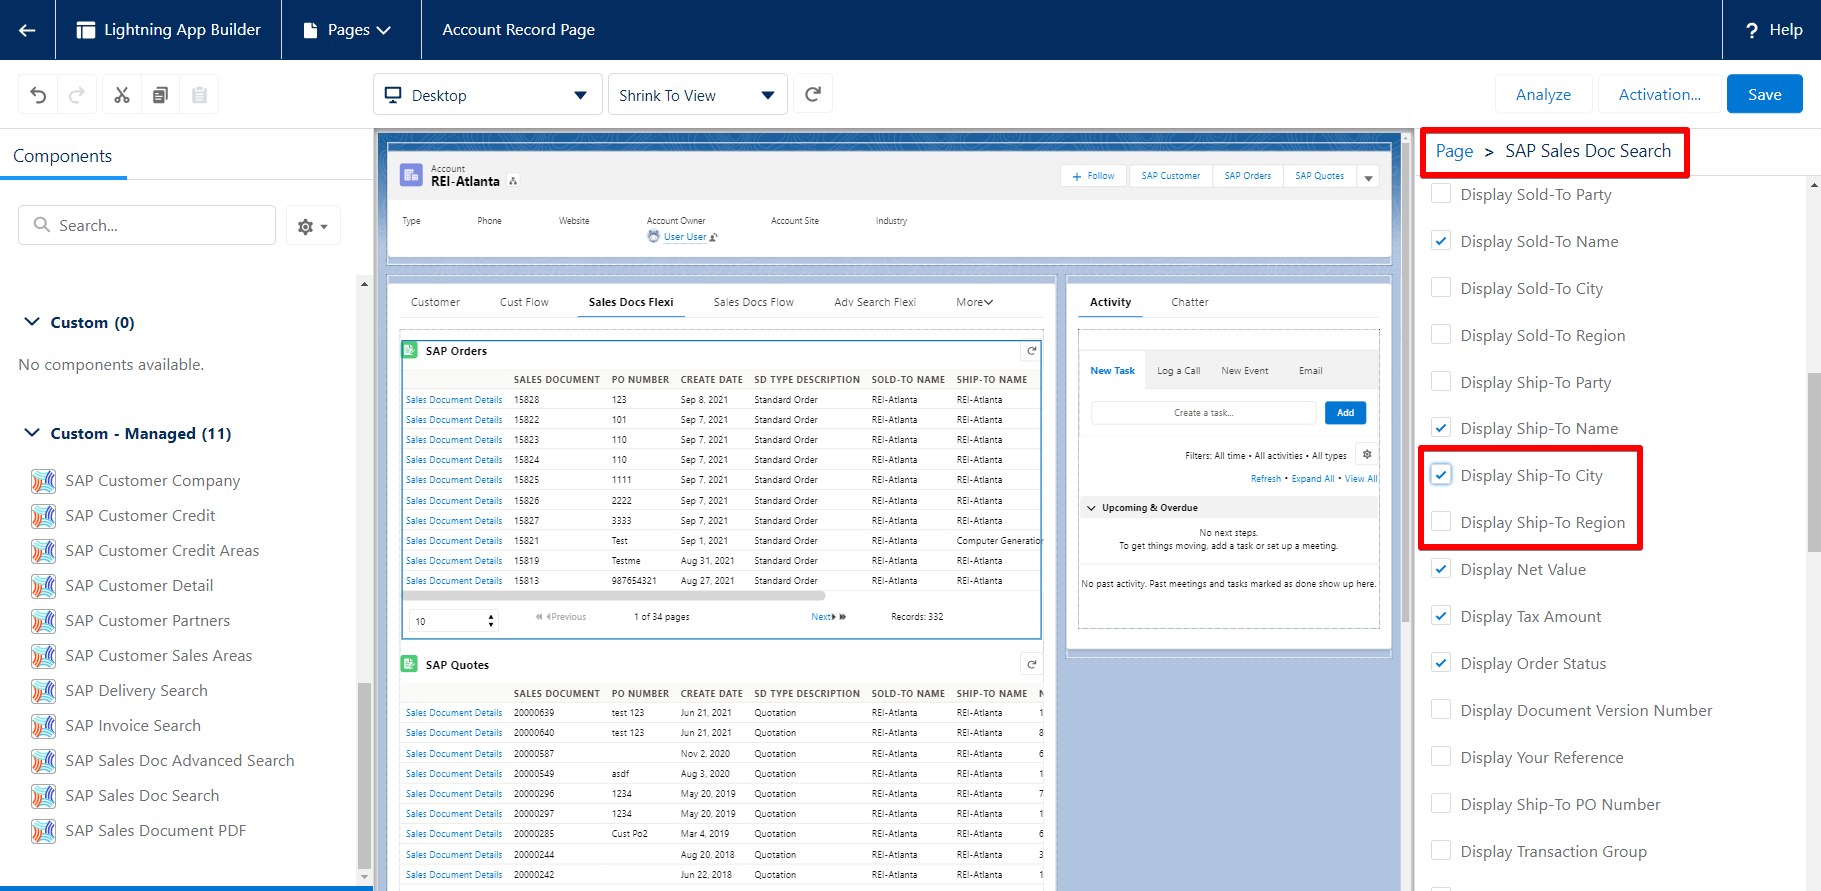
Task: Click the refresh canvas icon beside Shrink To View
Action: (813, 94)
